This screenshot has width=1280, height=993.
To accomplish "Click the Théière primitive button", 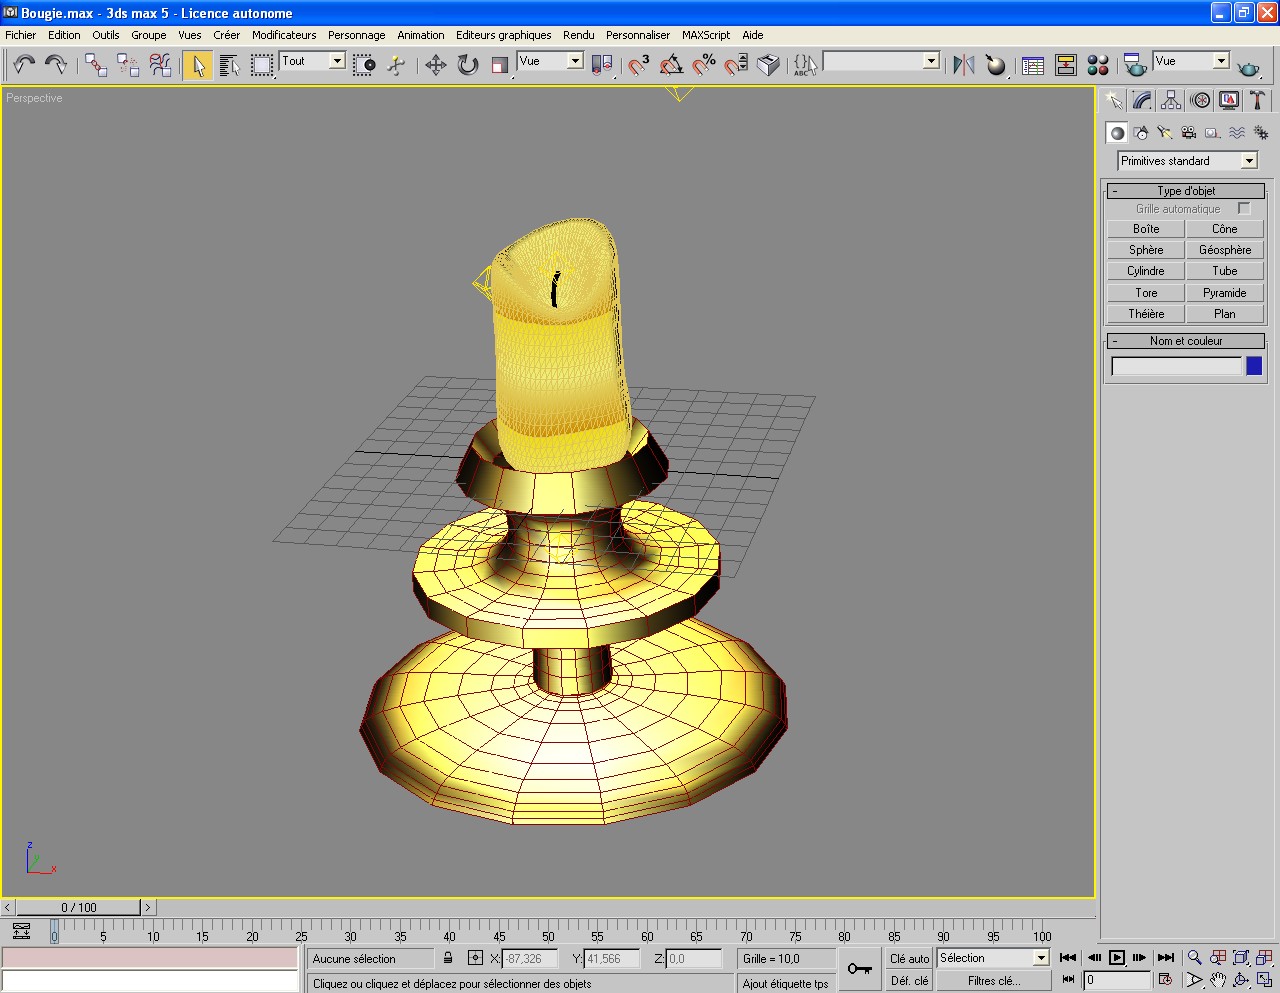I will point(1146,314).
